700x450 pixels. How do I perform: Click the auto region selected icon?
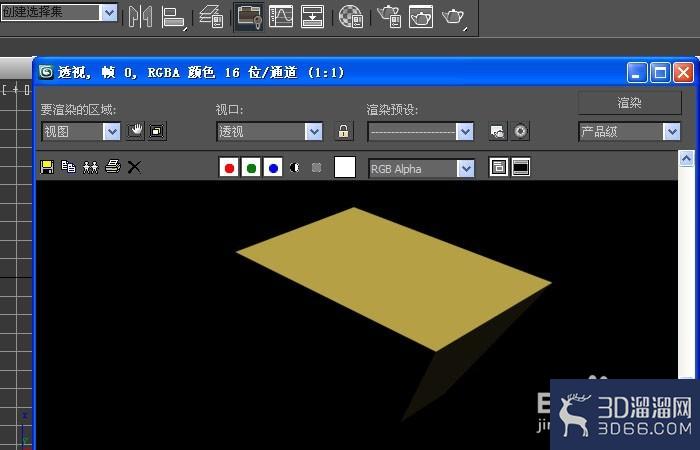(x=157, y=131)
